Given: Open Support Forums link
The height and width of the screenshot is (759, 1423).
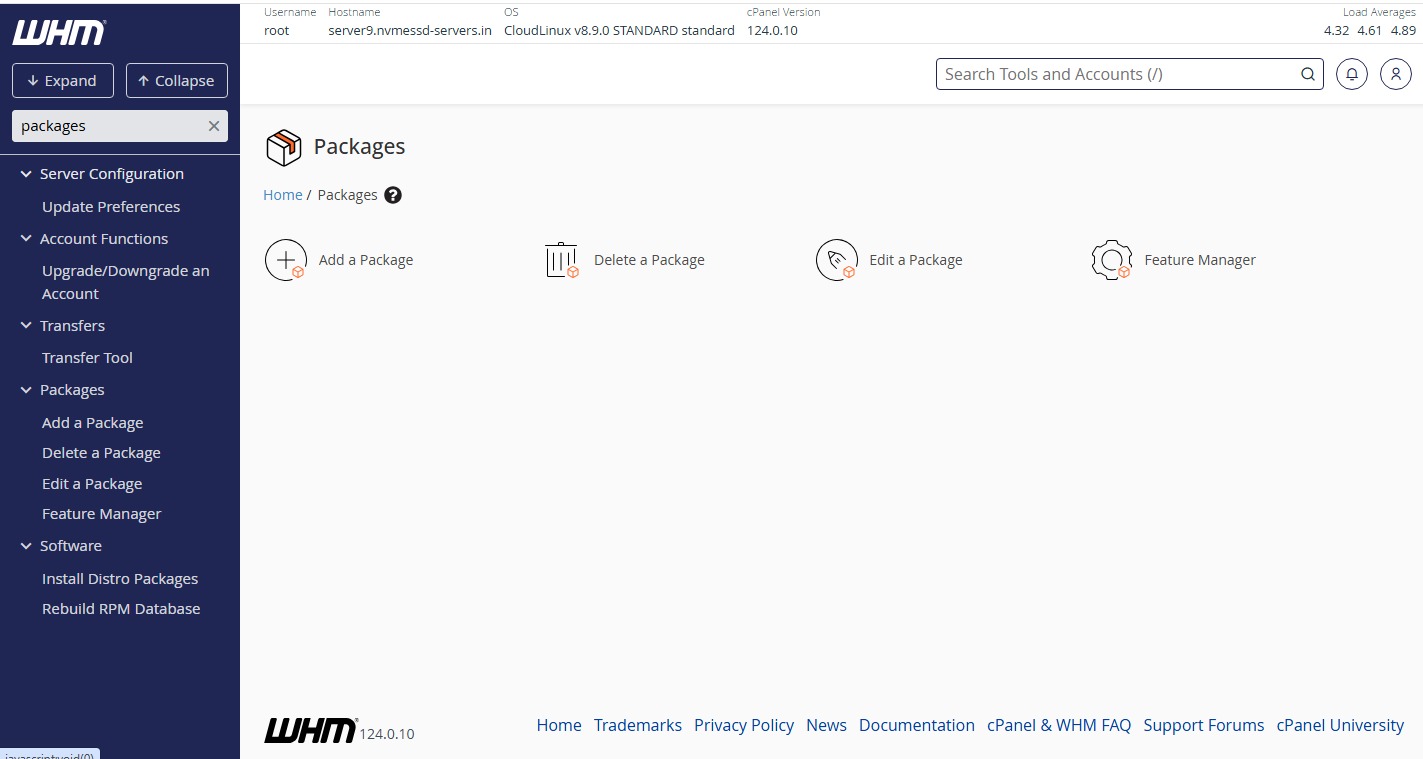Looking at the screenshot, I should pos(1204,726).
